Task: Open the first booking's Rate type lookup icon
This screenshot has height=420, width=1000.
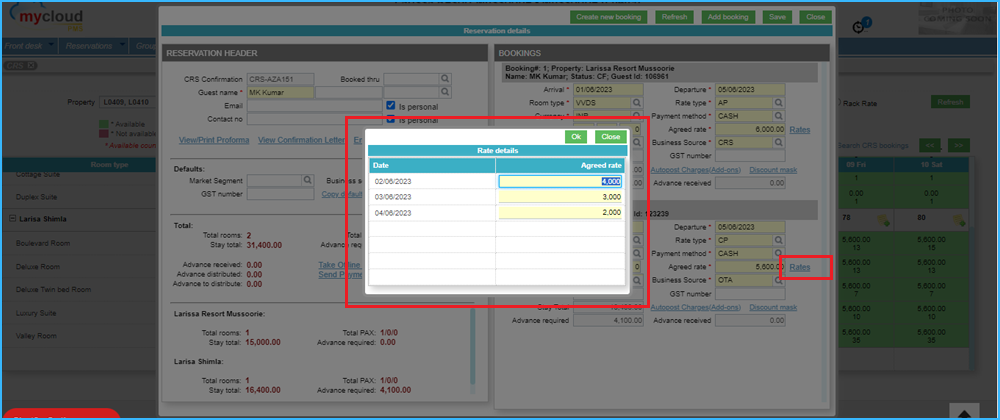Action: click(777, 102)
